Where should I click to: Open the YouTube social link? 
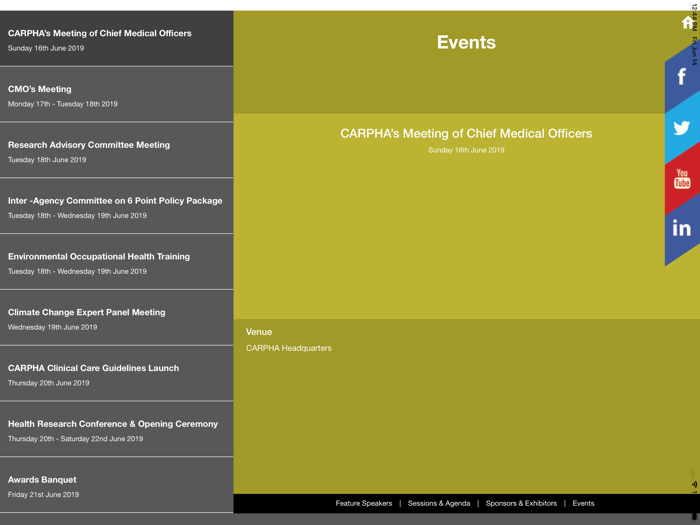coord(682,179)
